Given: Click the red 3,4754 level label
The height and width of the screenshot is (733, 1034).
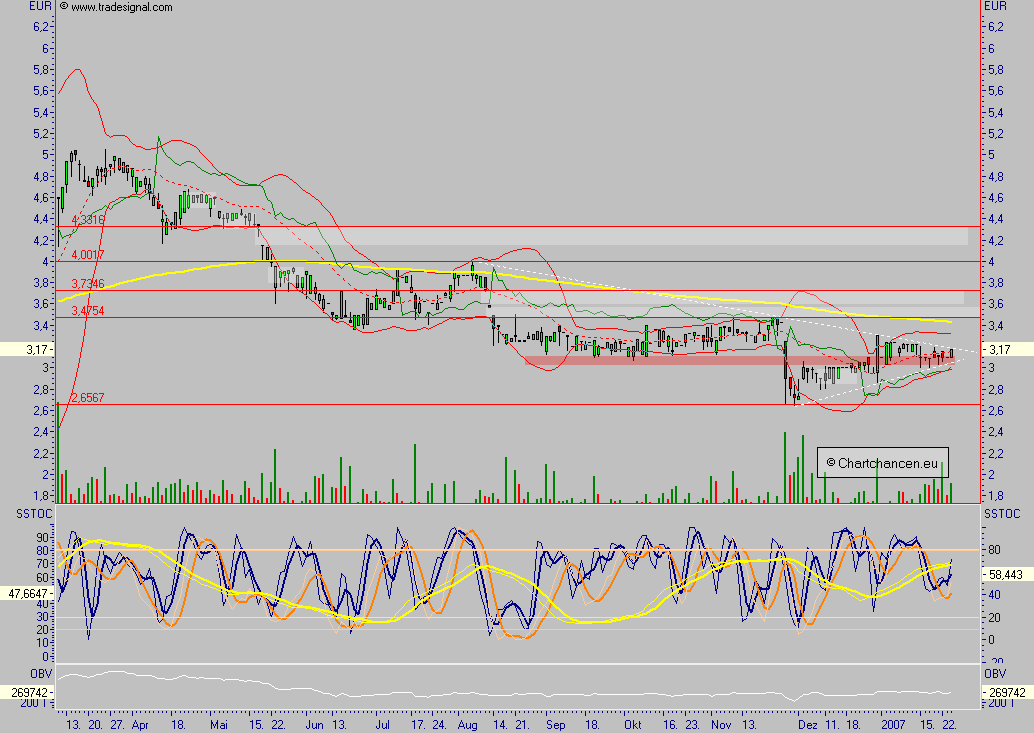Looking at the screenshot, I should 88,311.
